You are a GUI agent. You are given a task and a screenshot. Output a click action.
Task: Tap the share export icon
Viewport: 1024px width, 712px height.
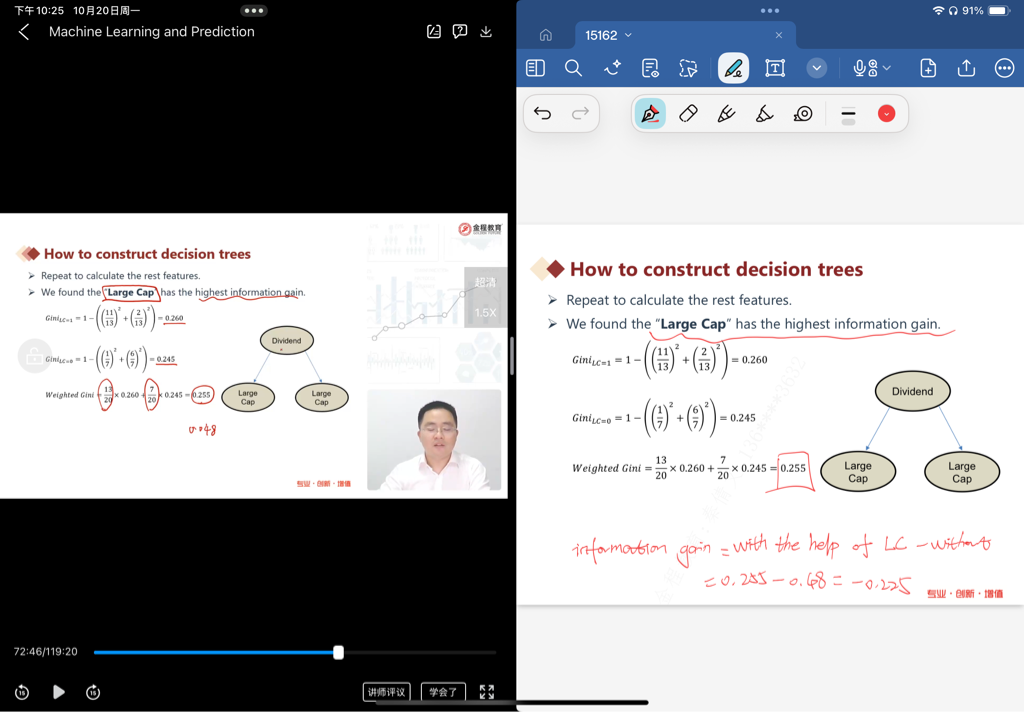point(966,68)
